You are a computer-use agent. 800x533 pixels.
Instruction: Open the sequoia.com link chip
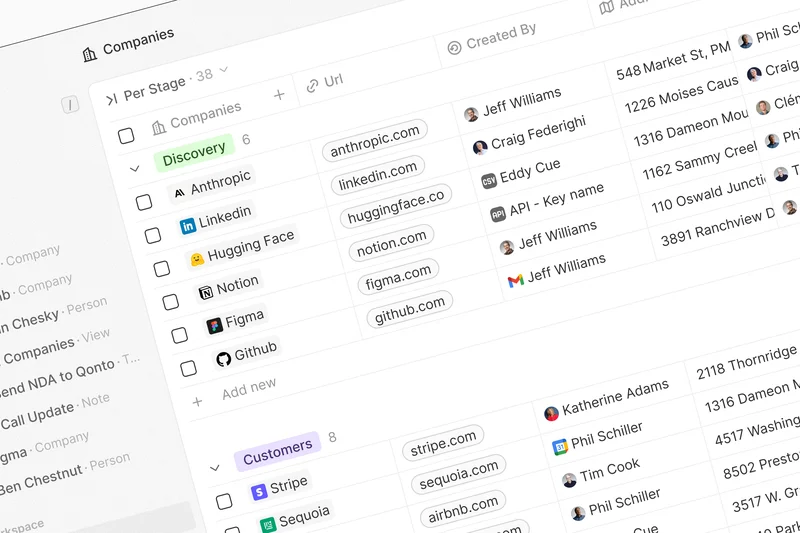(x=459, y=476)
